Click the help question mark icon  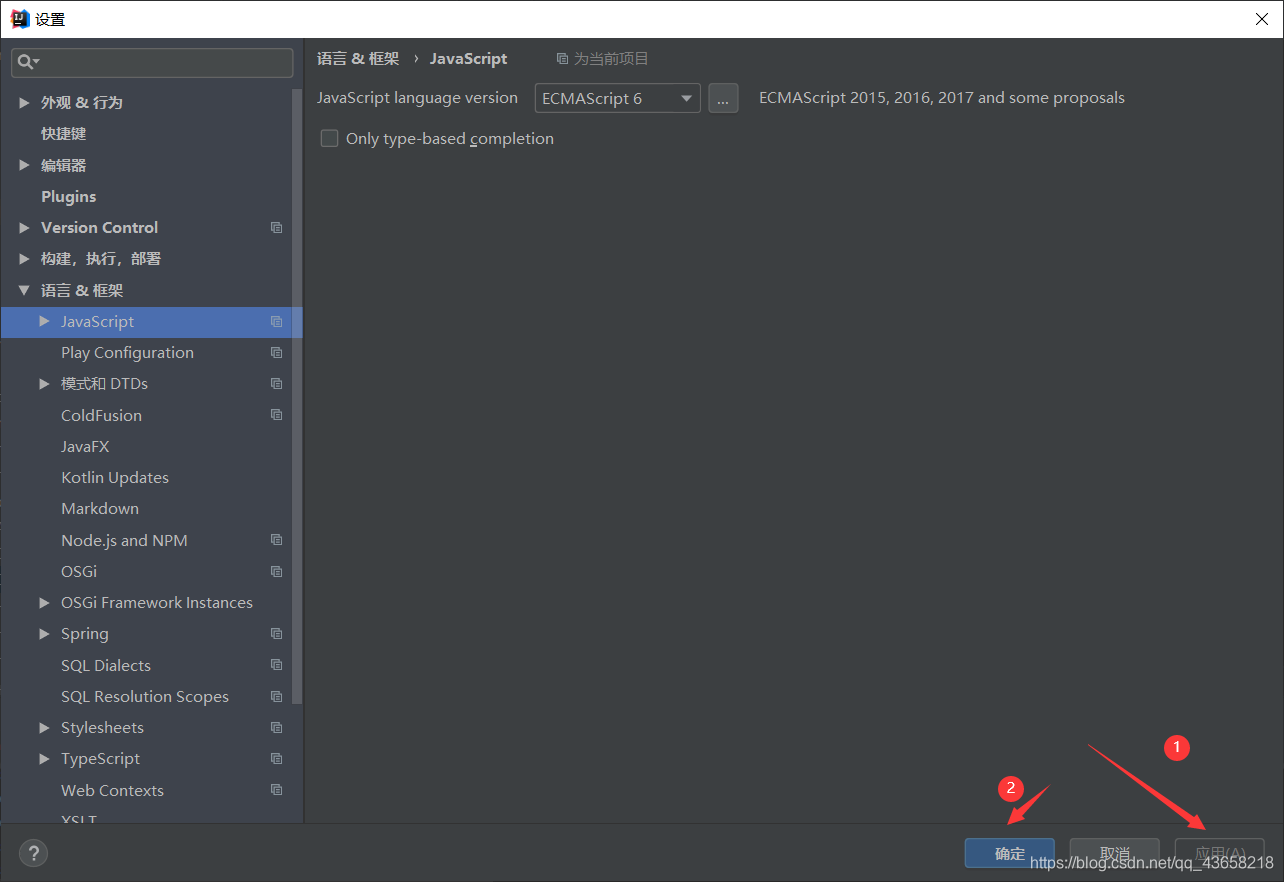pyautogui.click(x=33, y=853)
